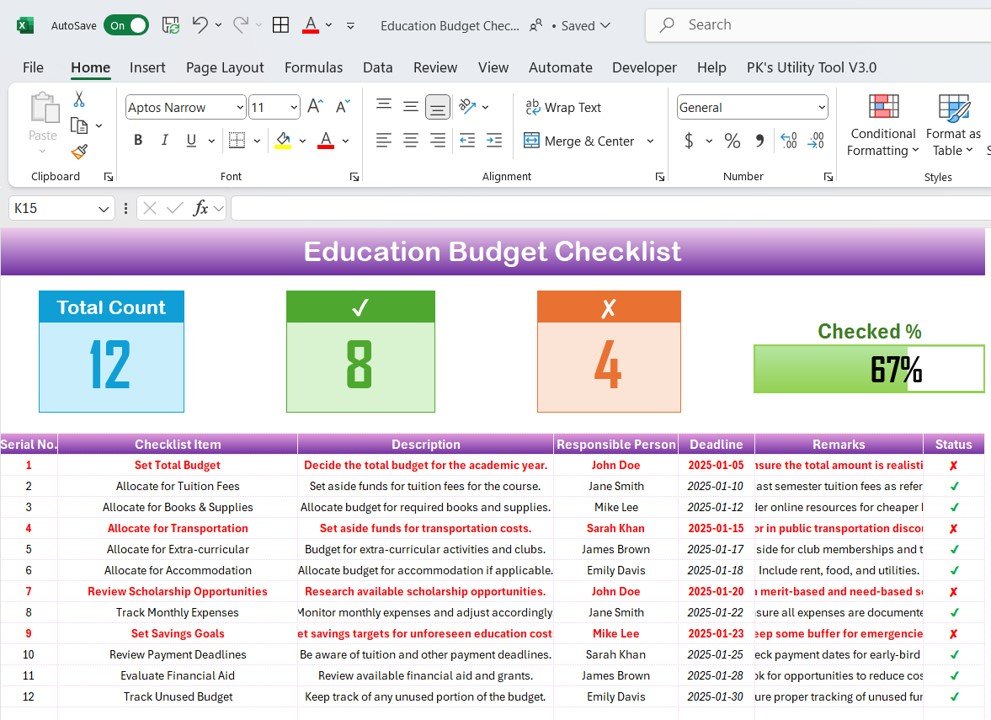Switch to the Page Layout tab
The image size is (991, 720).
pyautogui.click(x=225, y=67)
